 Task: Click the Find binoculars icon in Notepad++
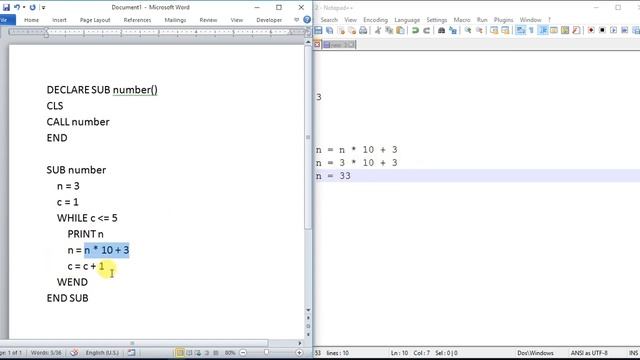click(441, 30)
